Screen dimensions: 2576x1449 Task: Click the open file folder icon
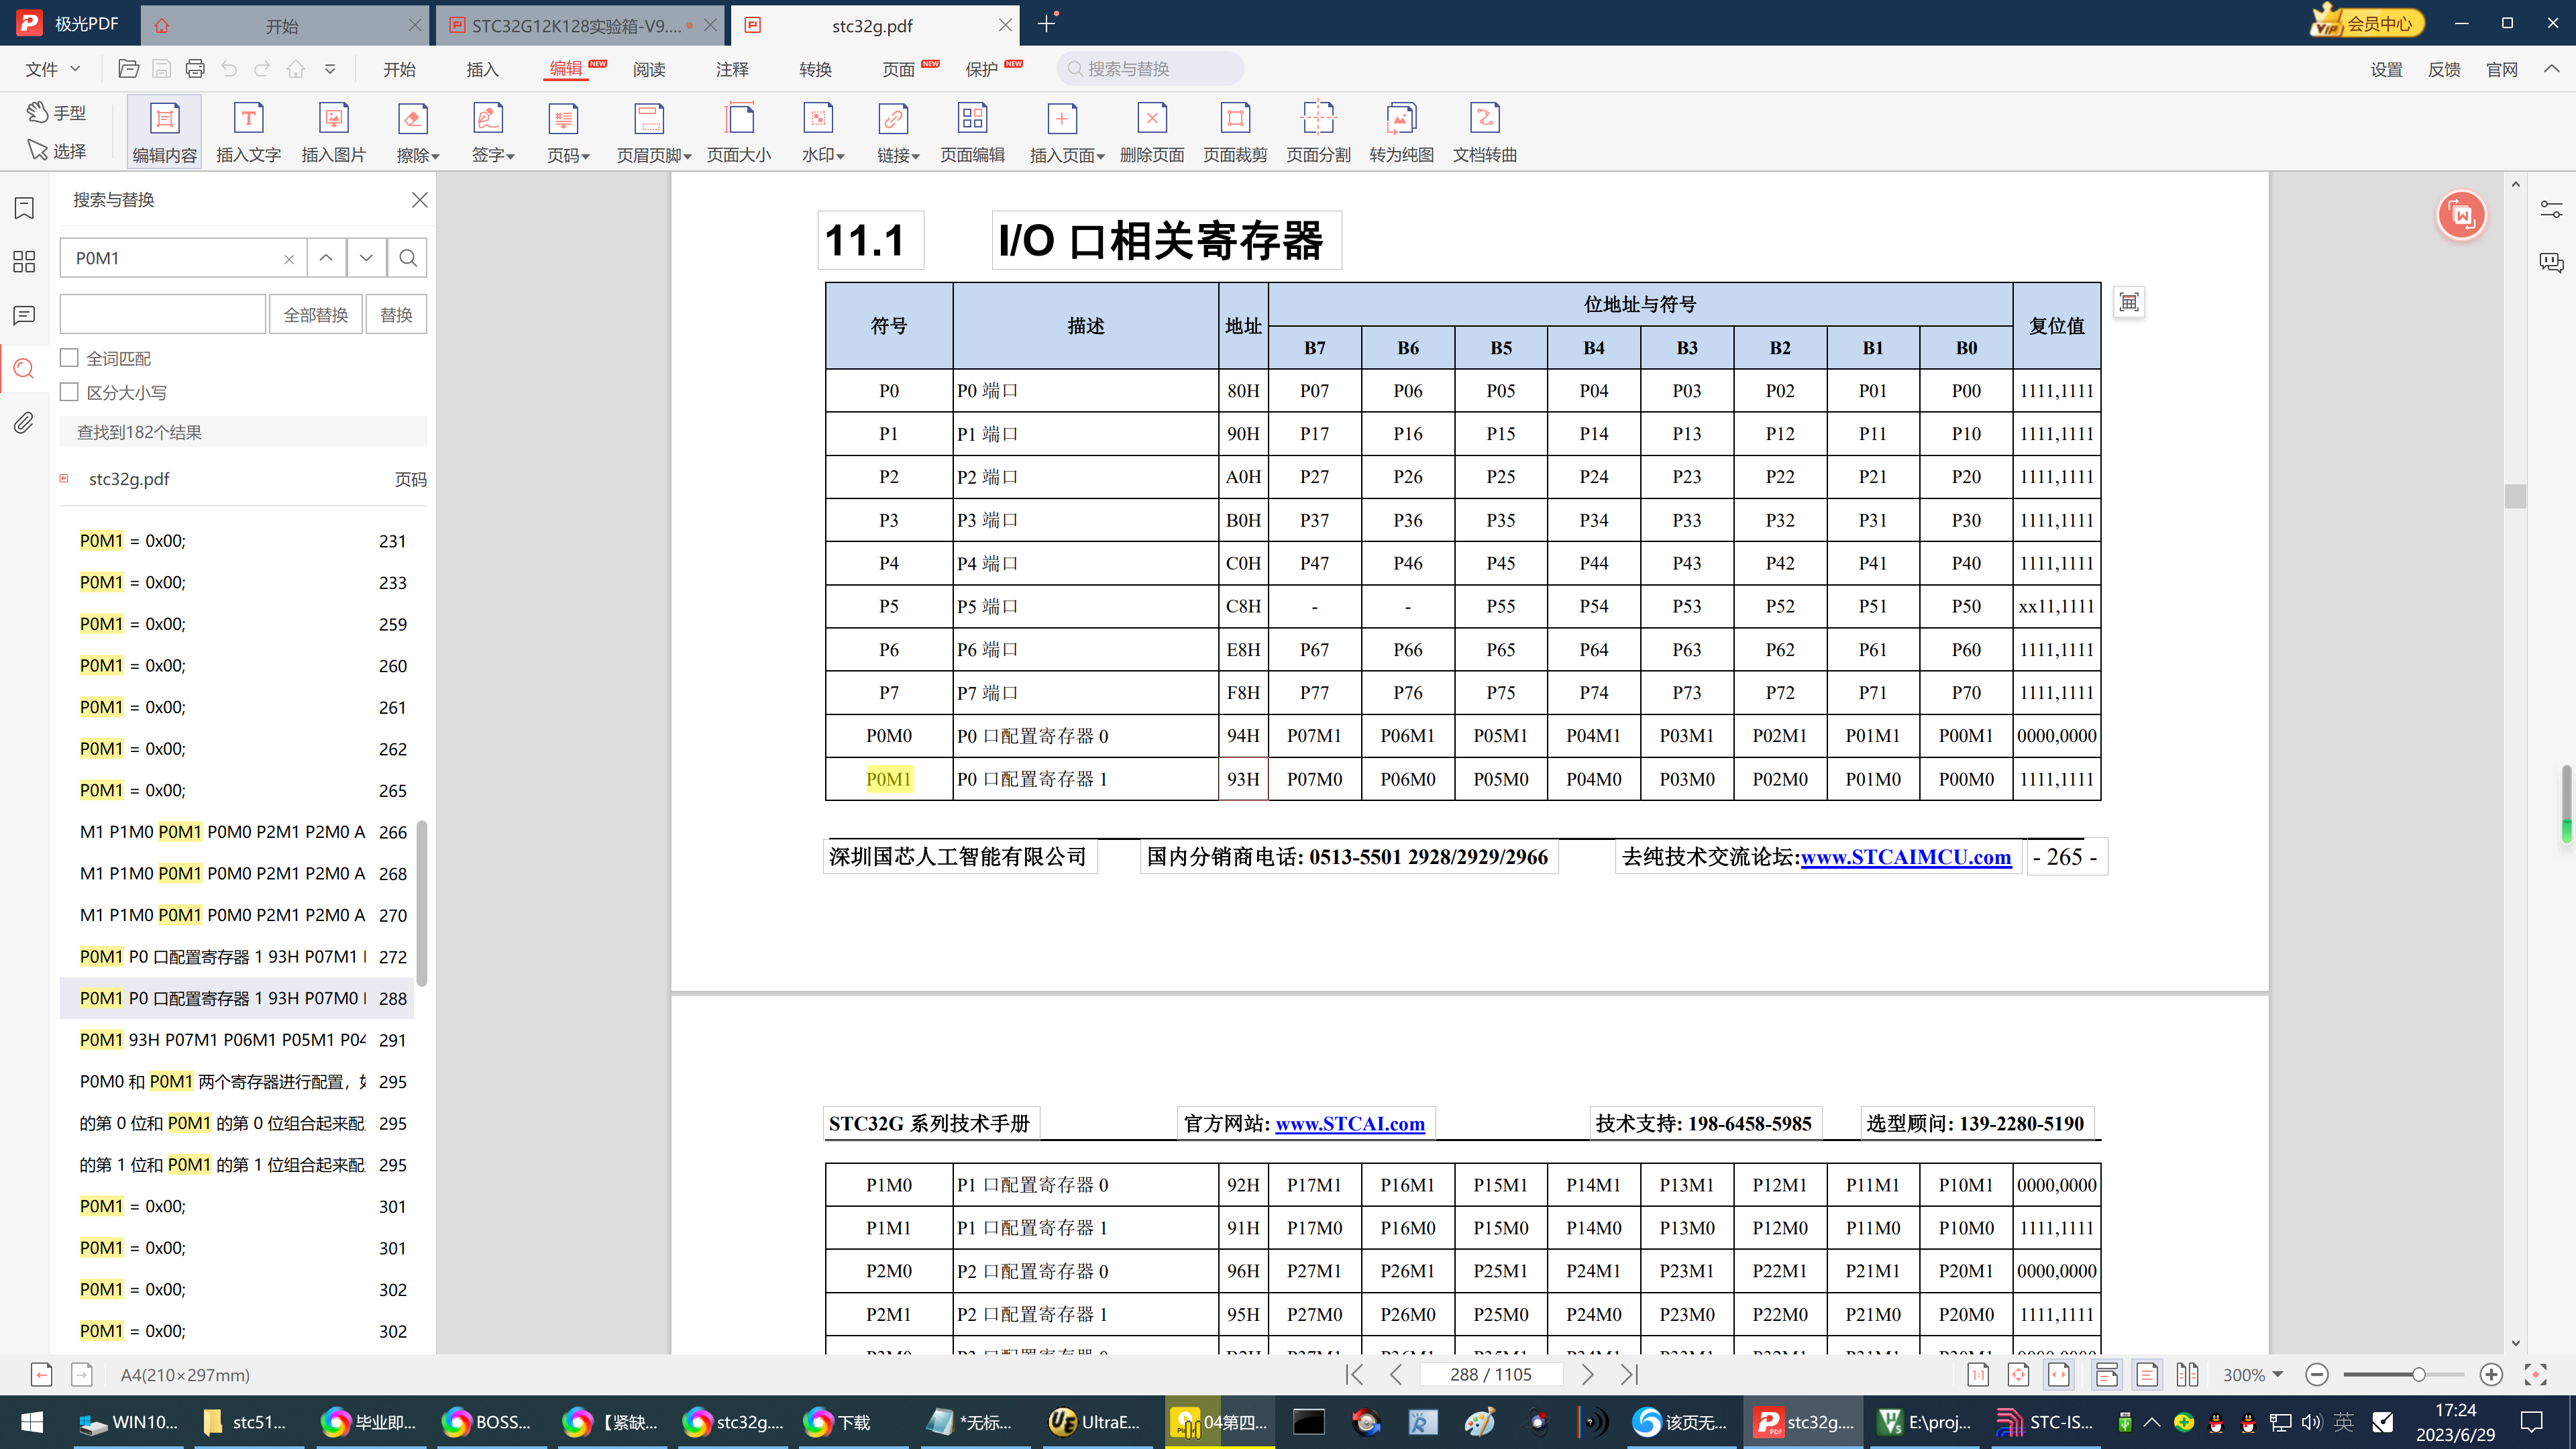pos(128,69)
